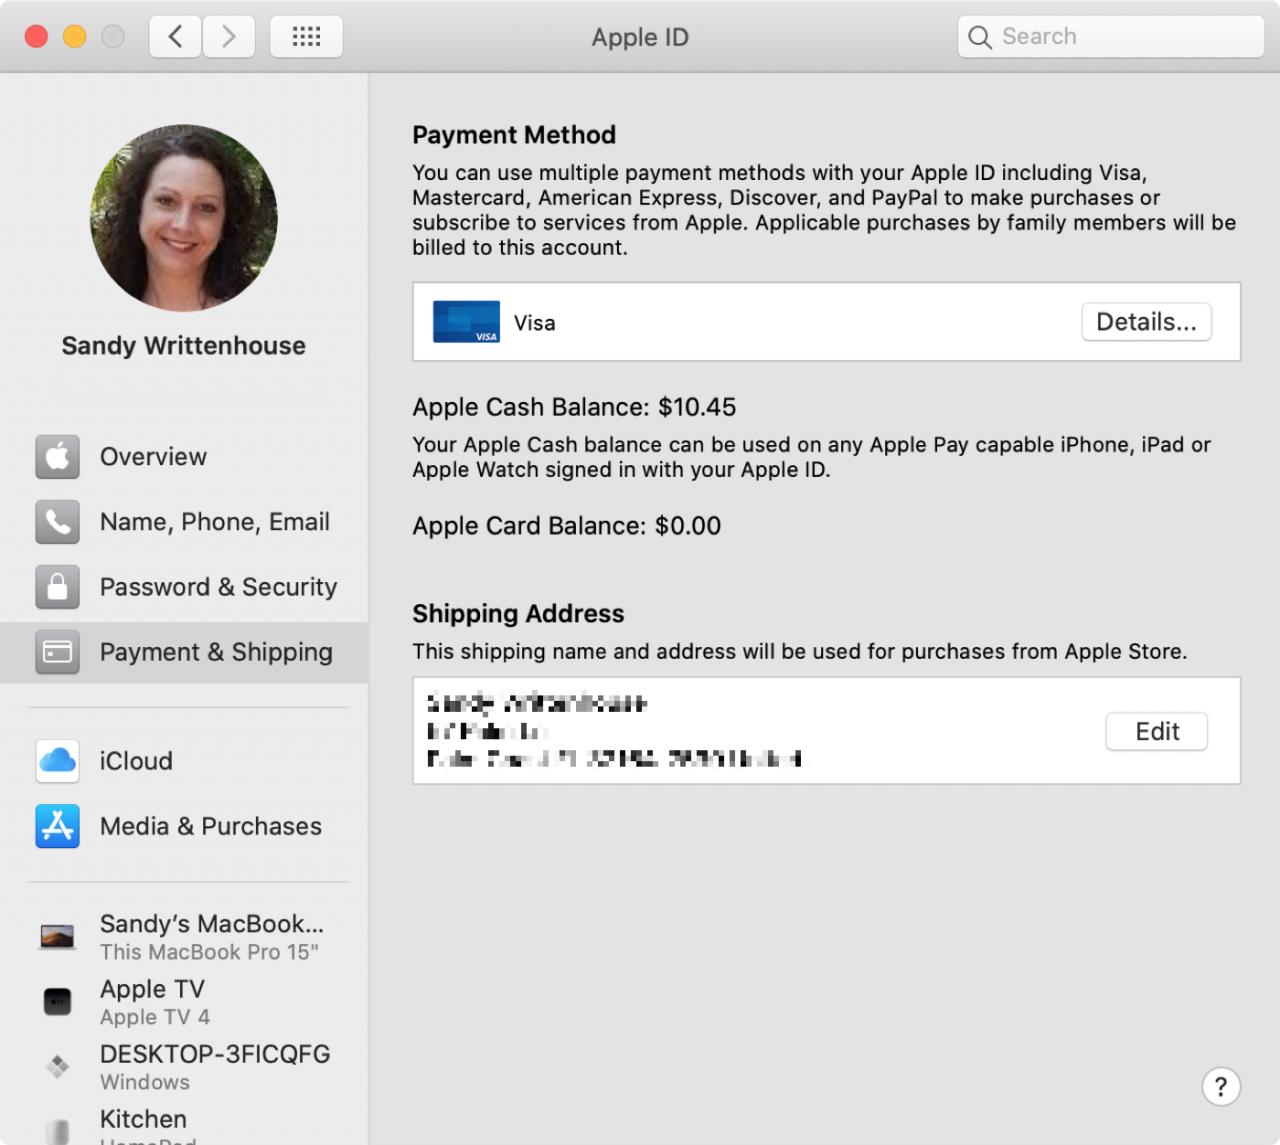Click Apple Card Balance: $0.00

567,526
